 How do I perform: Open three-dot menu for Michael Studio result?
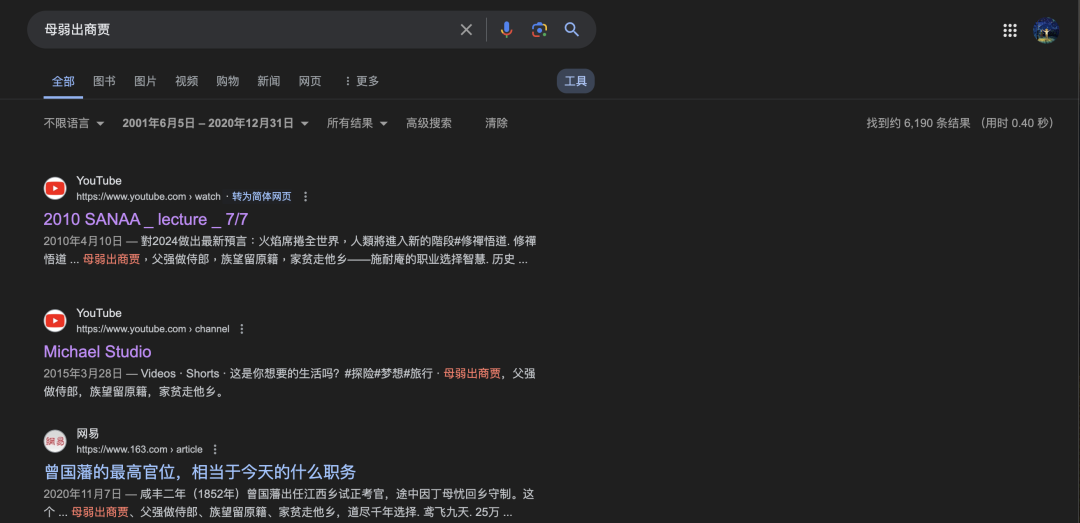[x=242, y=329]
